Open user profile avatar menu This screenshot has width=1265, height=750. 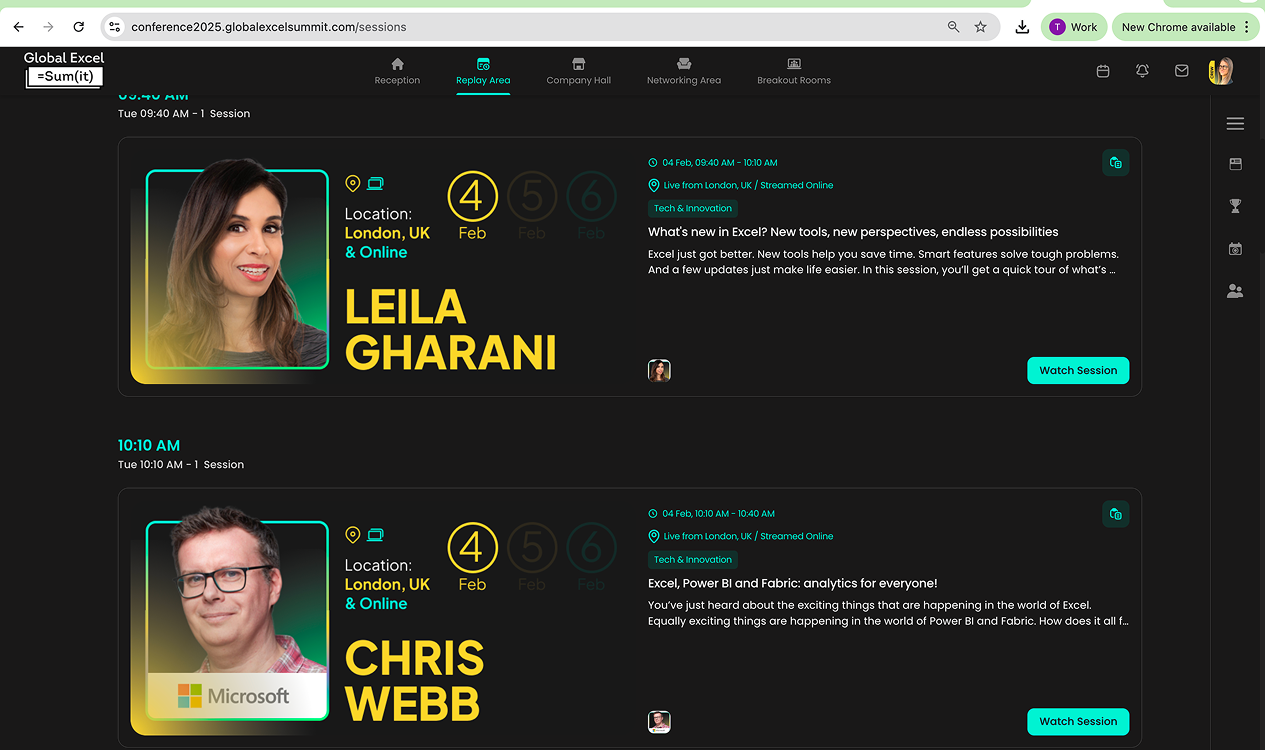1221,71
